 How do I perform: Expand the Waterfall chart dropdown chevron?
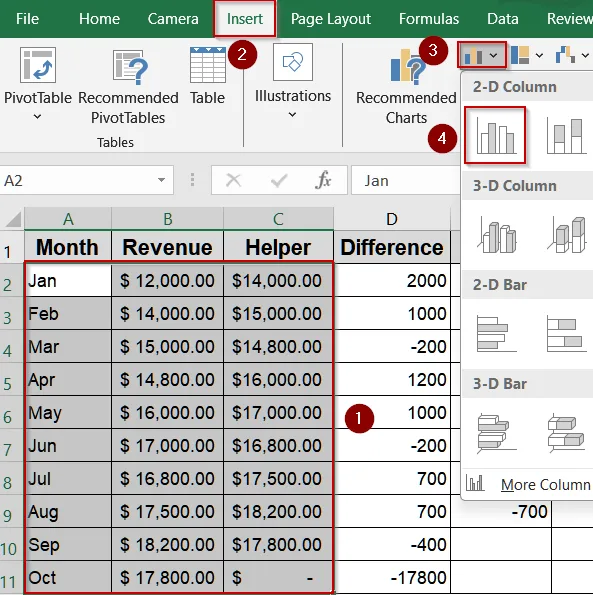point(585,56)
